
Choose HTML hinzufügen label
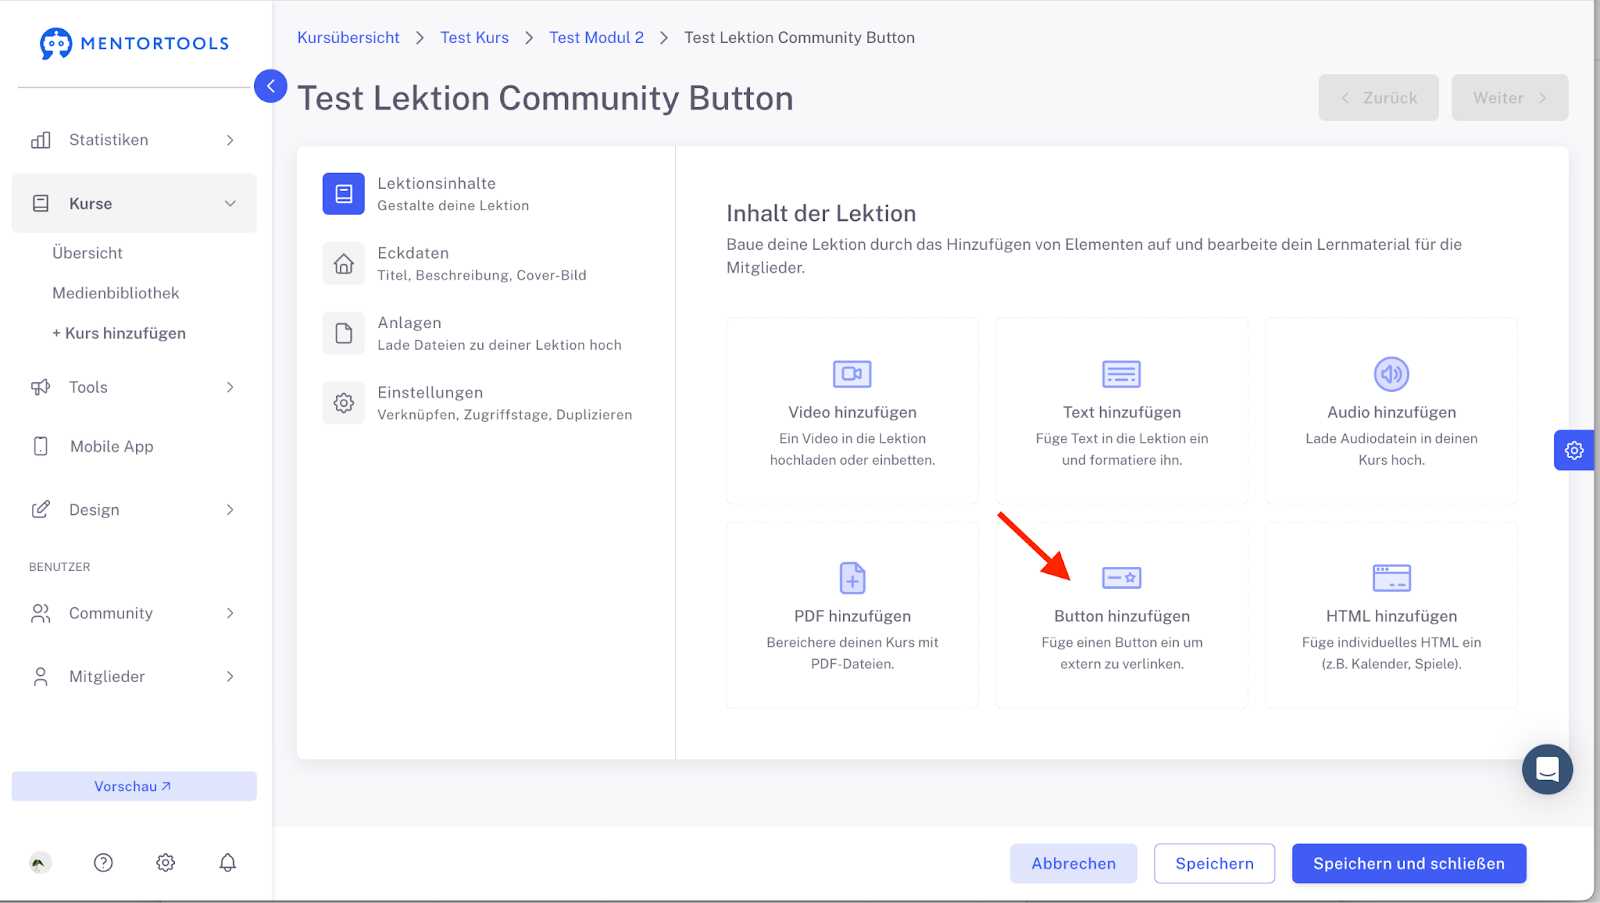tap(1391, 616)
